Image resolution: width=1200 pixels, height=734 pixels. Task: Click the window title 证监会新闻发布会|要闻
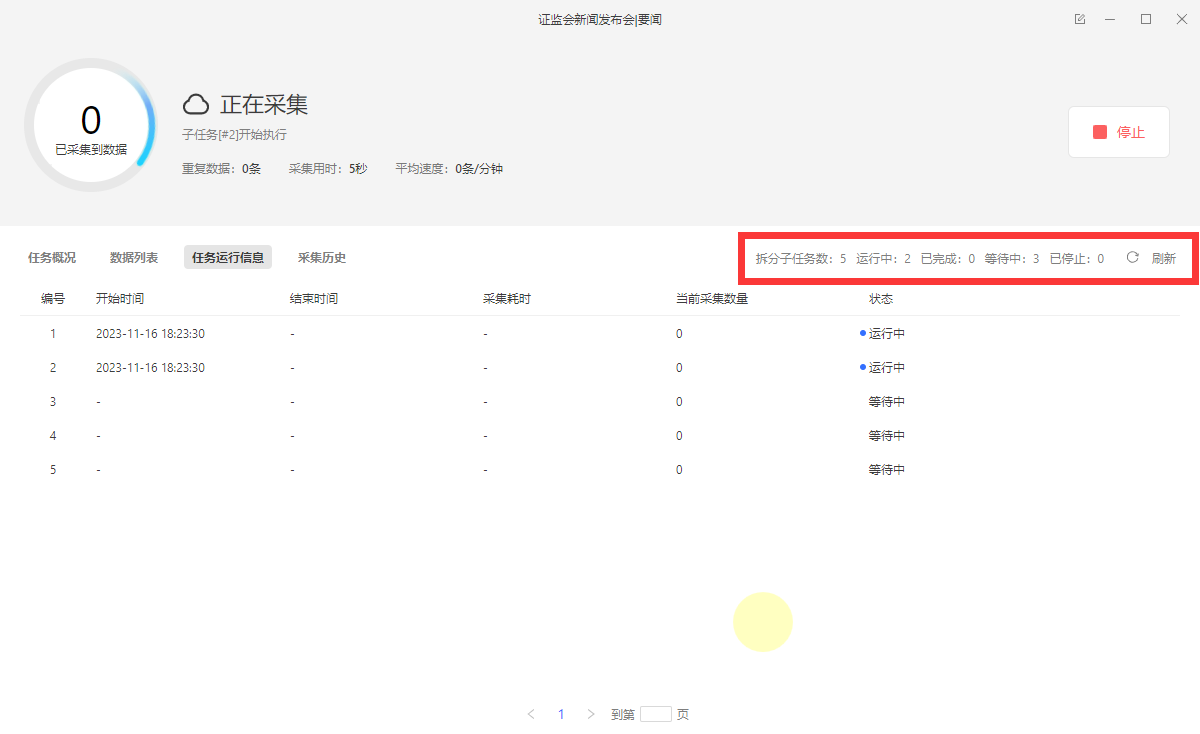tap(600, 19)
